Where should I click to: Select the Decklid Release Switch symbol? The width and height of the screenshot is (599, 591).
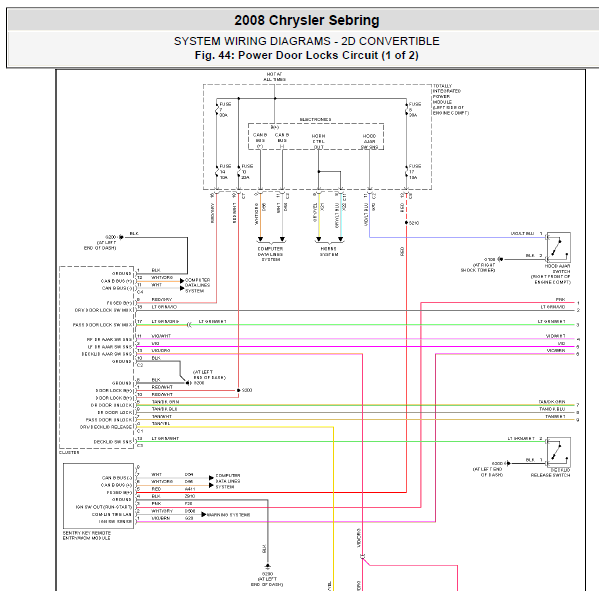(559, 452)
